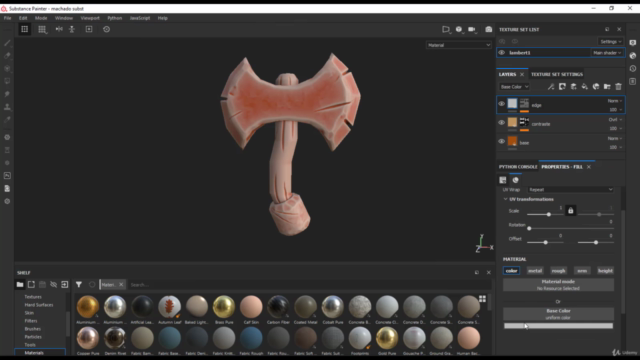Select Textures category in shelf

(33, 297)
